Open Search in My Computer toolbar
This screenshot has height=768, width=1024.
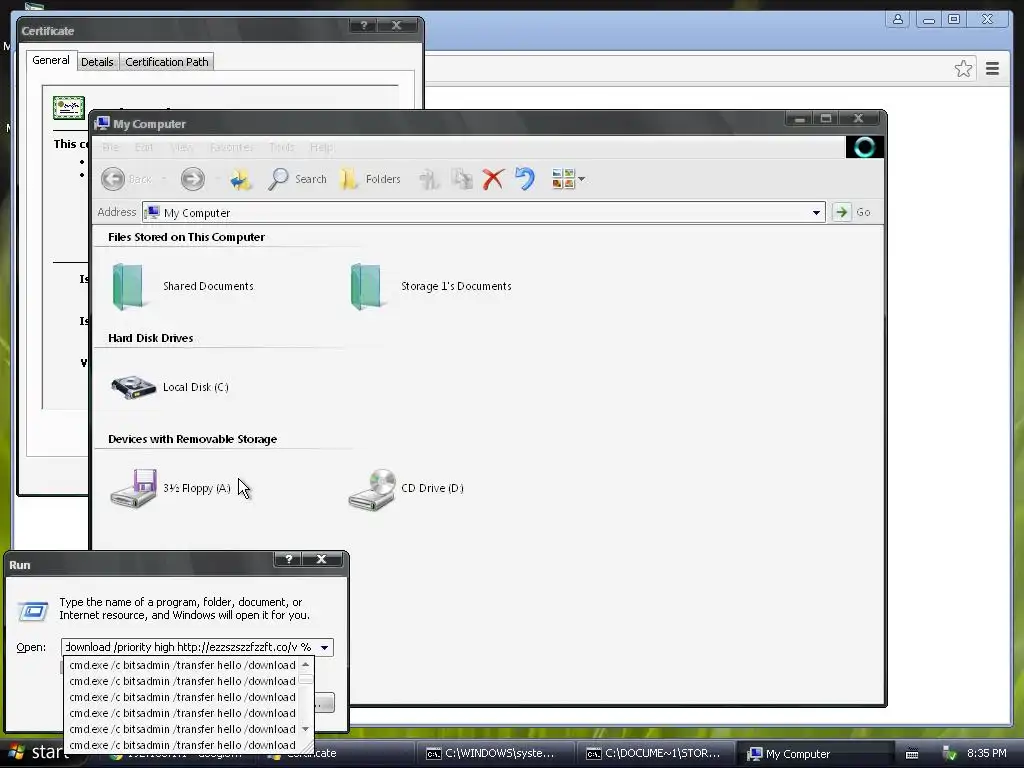[297, 179]
